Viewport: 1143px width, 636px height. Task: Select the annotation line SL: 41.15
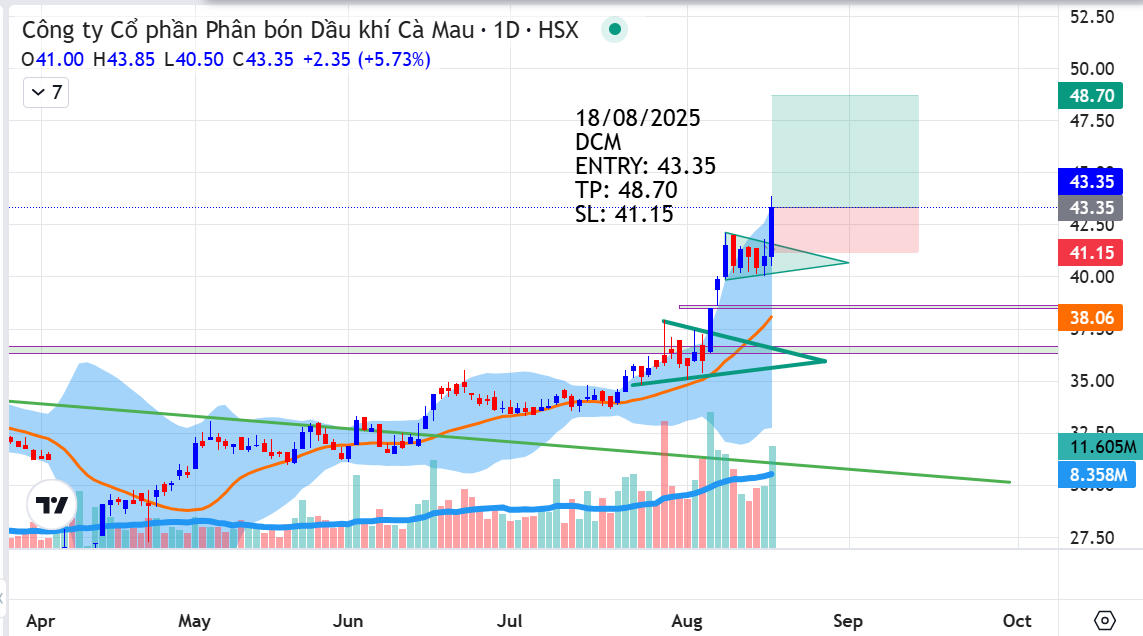[x=624, y=214]
